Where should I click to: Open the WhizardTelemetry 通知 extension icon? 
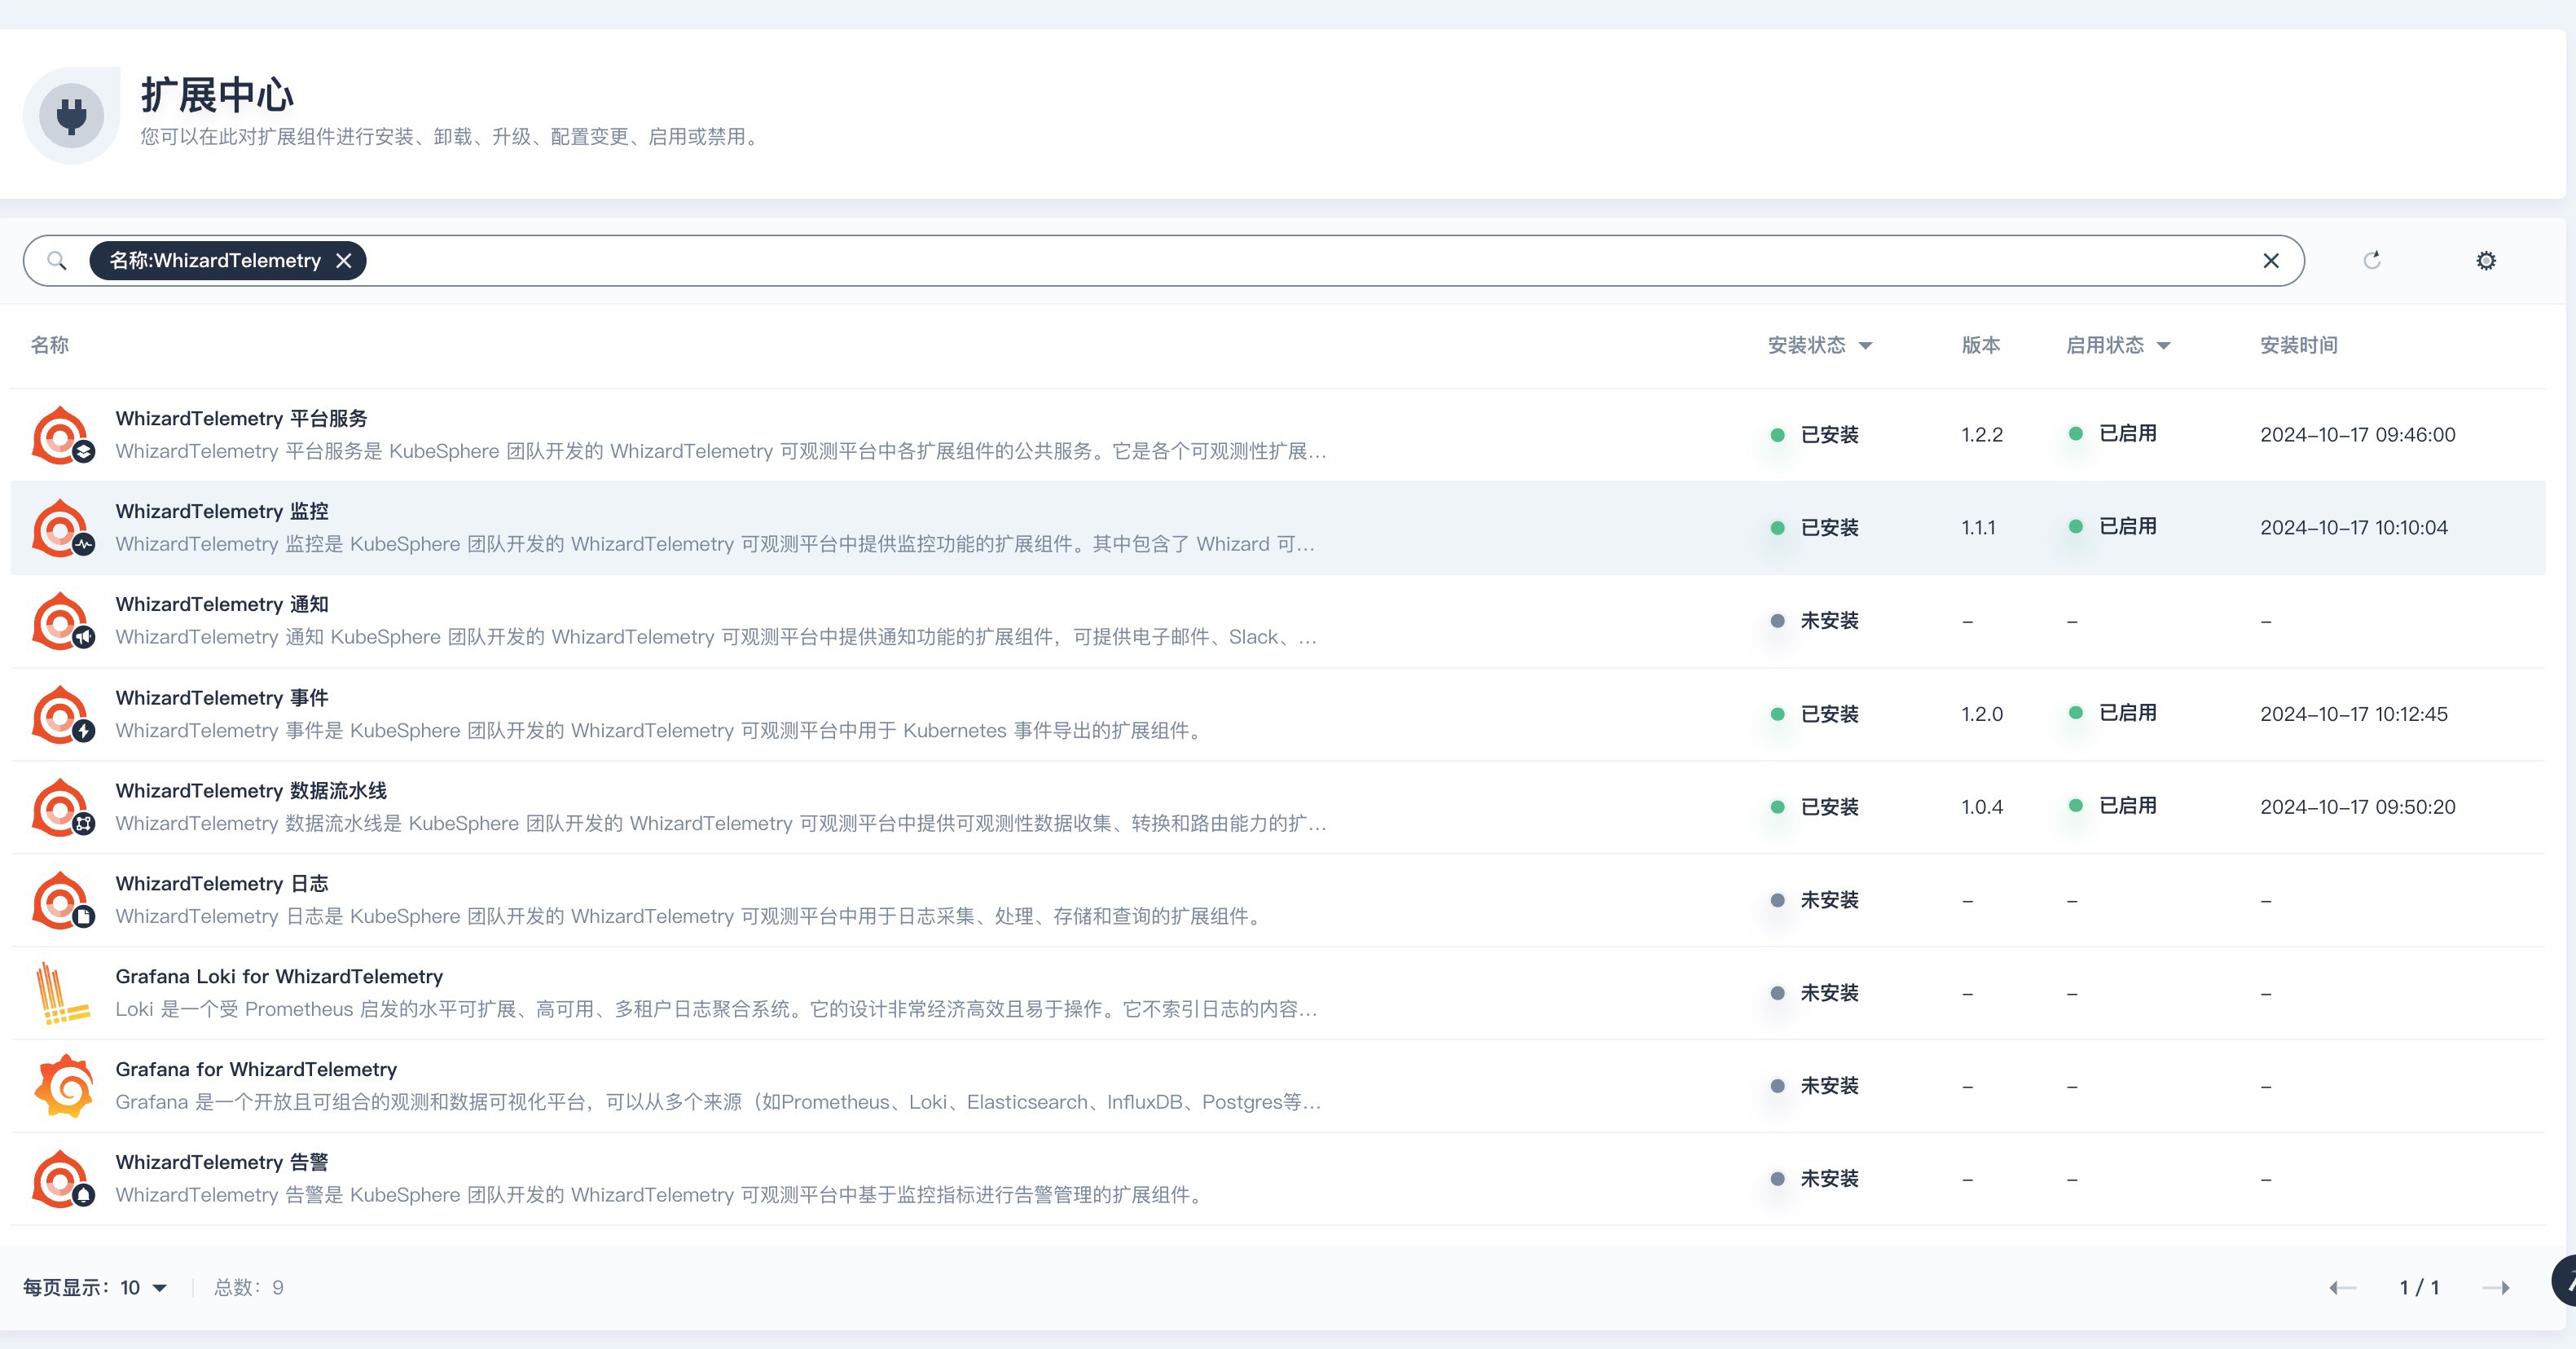63,621
